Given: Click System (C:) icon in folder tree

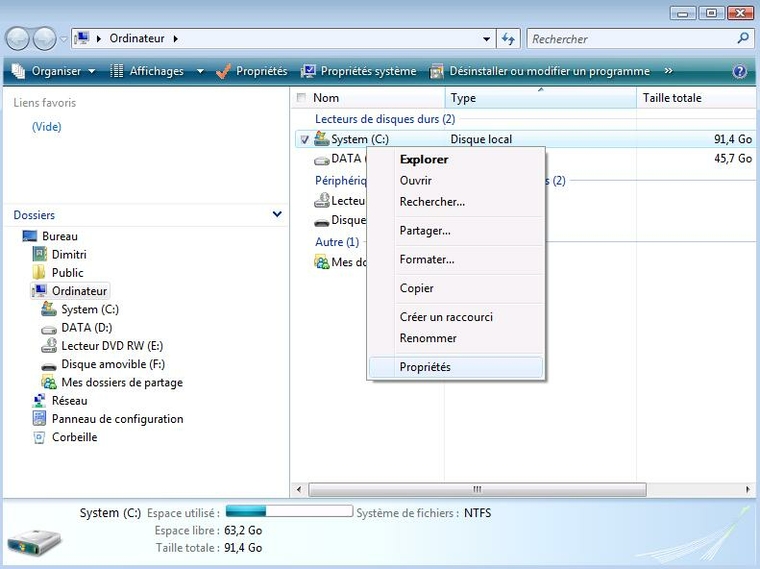Looking at the screenshot, I should coord(48,309).
